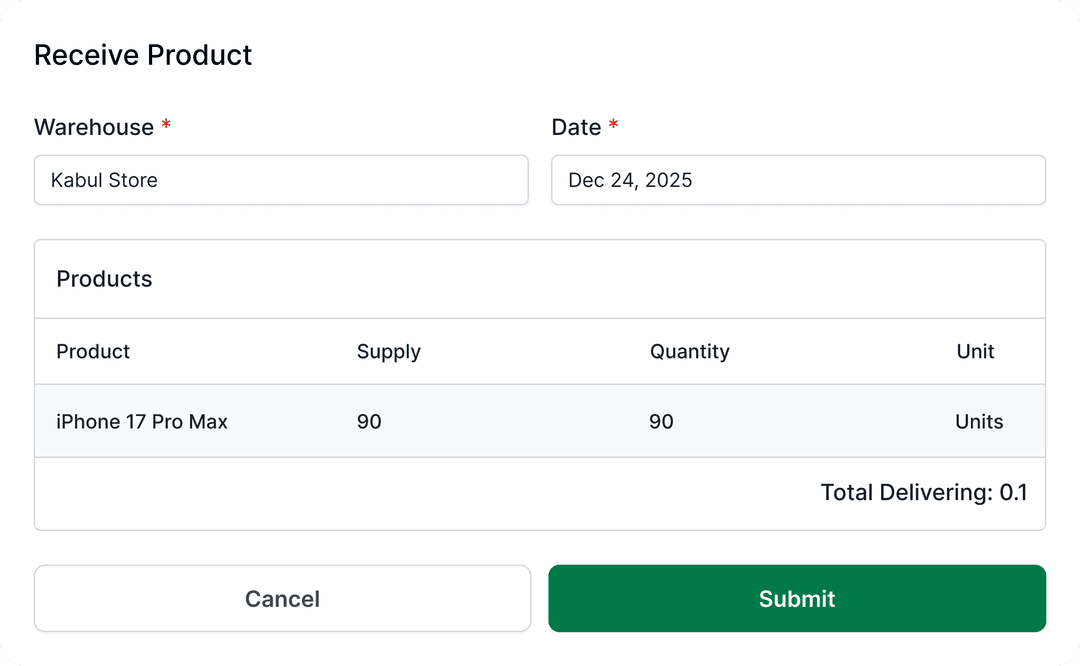1080x666 pixels.
Task: Open the Units cell in the product row
Action: (978, 422)
